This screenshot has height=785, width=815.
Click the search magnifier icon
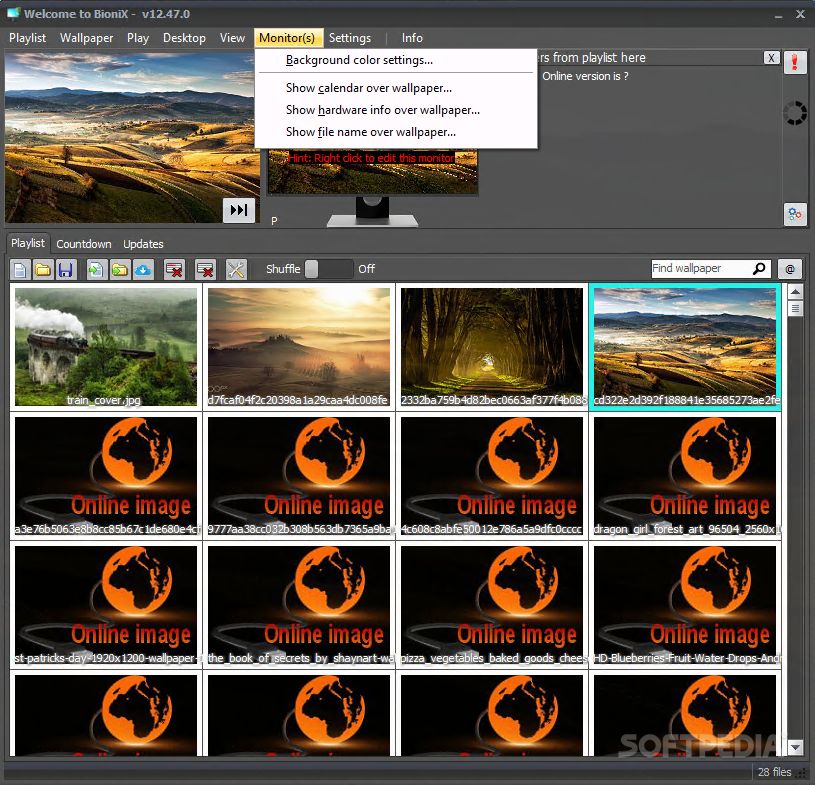tap(758, 268)
